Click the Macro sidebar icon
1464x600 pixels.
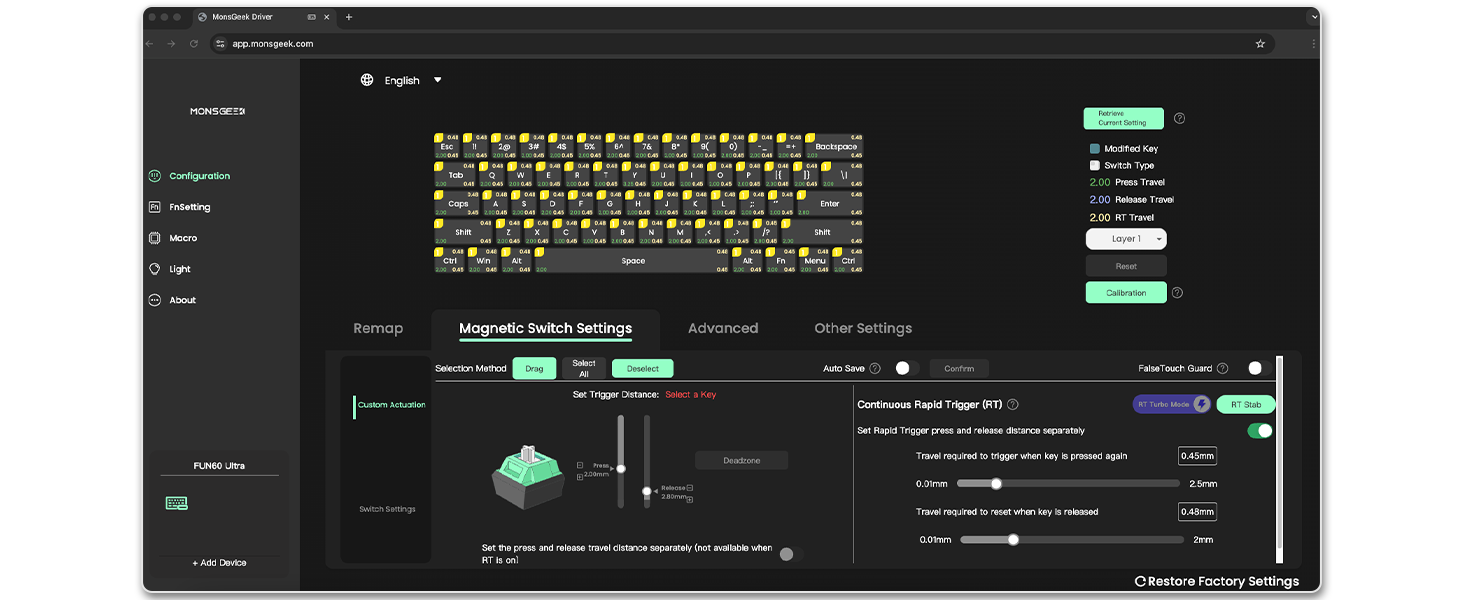(x=155, y=238)
